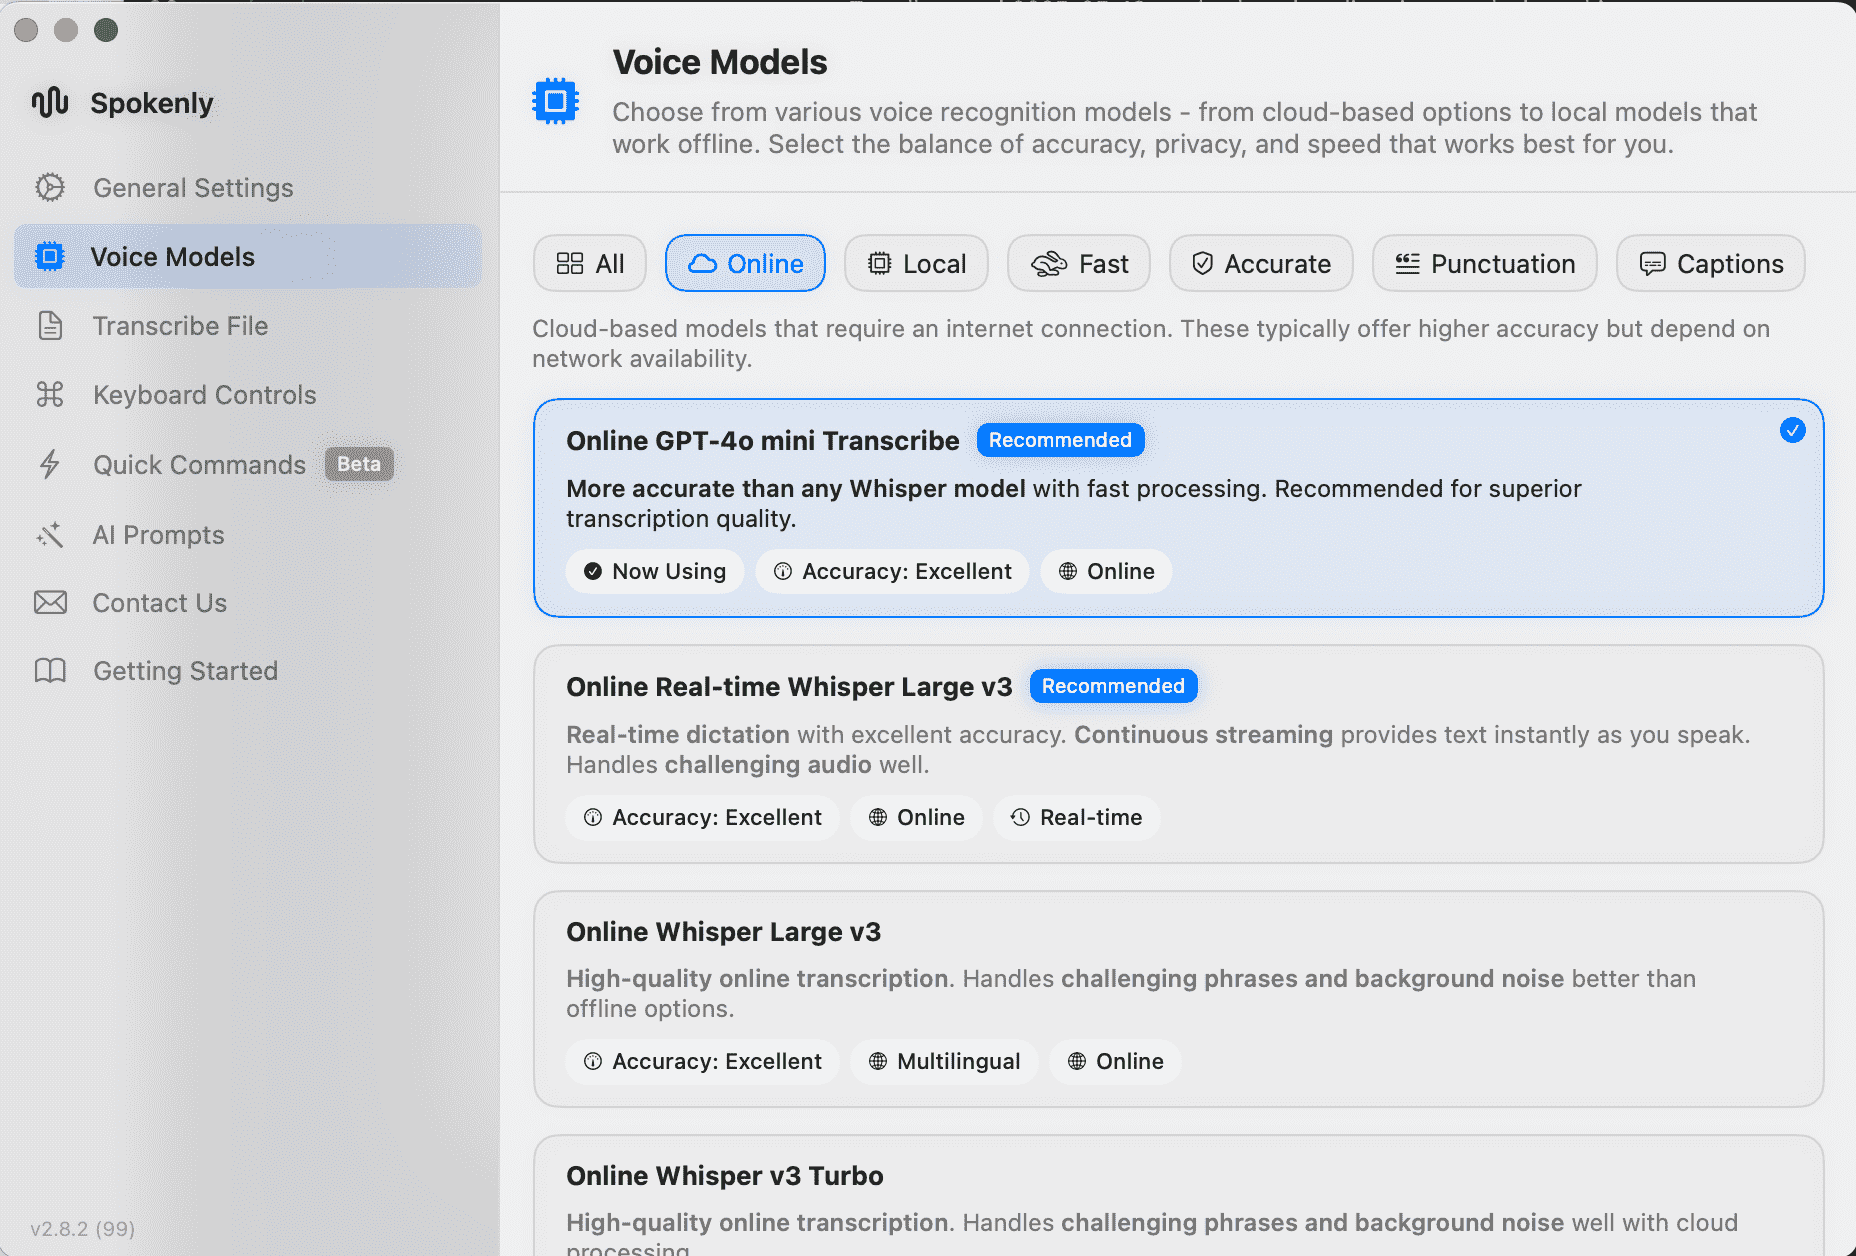Filter models by Local
Viewport: 1856px width, 1256px height.
click(916, 264)
